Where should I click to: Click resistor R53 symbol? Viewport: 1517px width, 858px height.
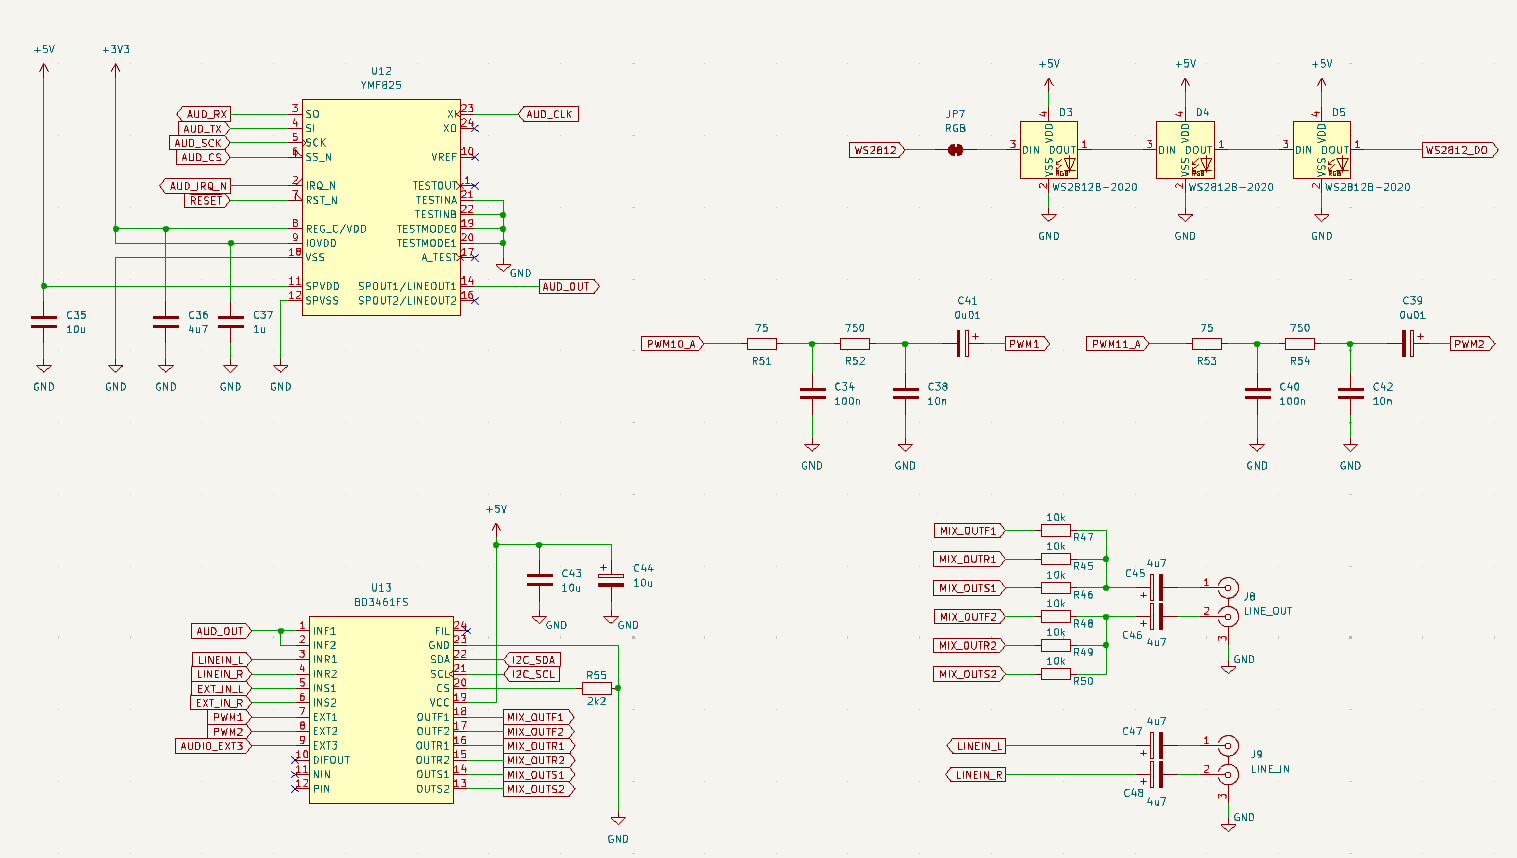1207,344
